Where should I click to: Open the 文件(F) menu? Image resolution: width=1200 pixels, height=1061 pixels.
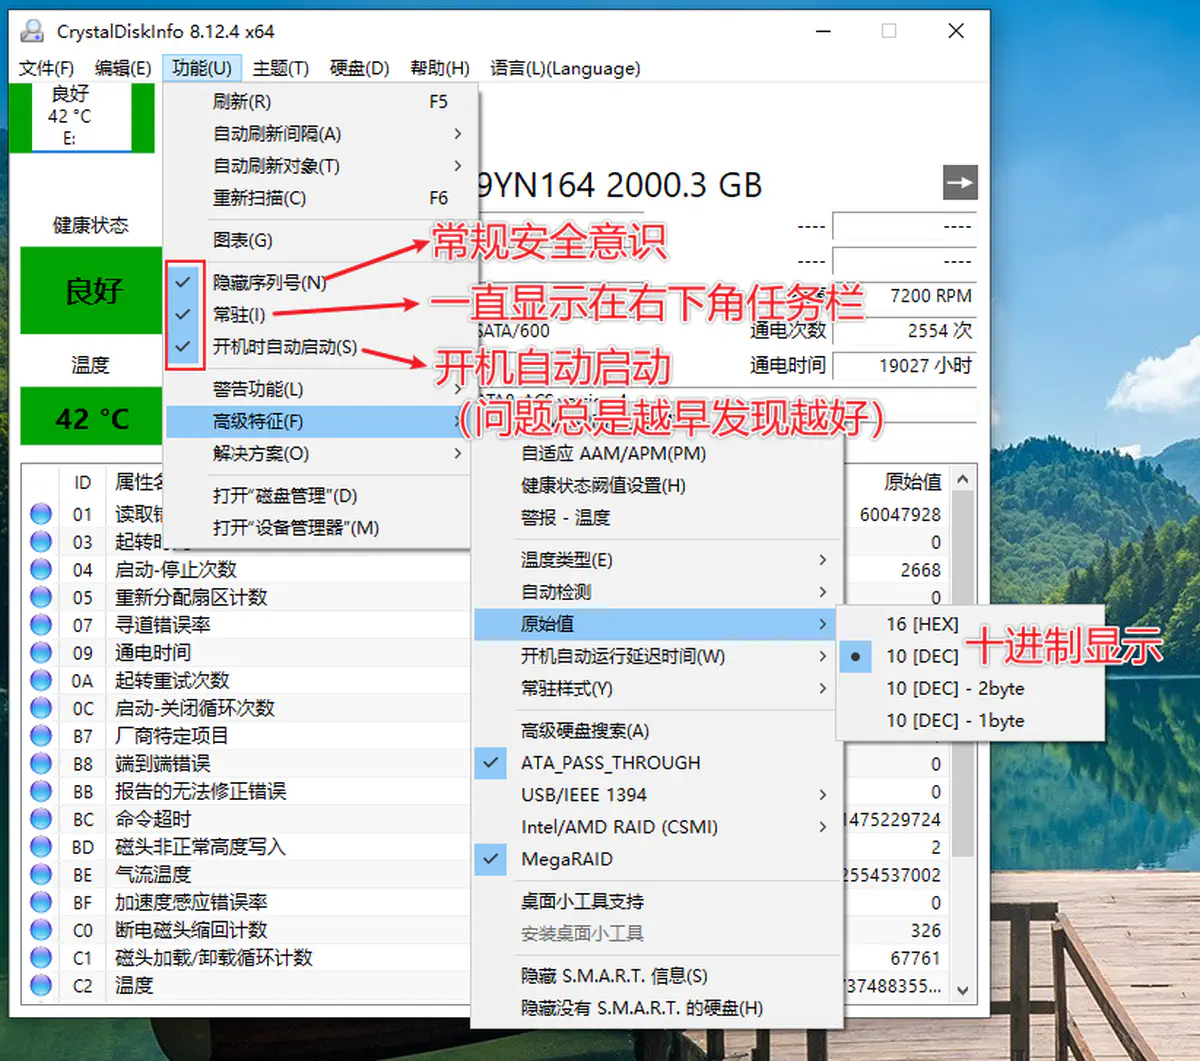[x=46, y=68]
